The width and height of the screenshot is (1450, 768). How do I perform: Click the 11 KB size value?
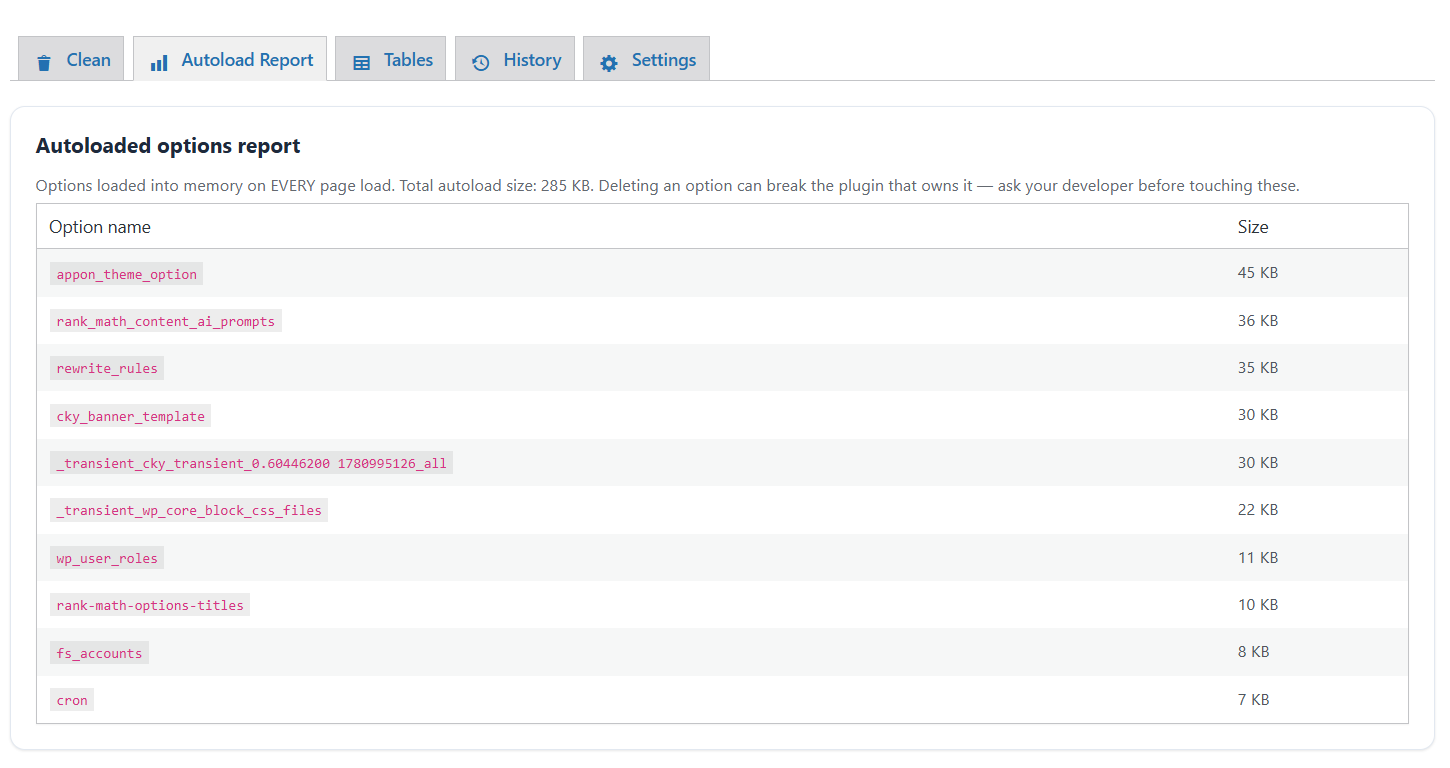pyautogui.click(x=1258, y=557)
